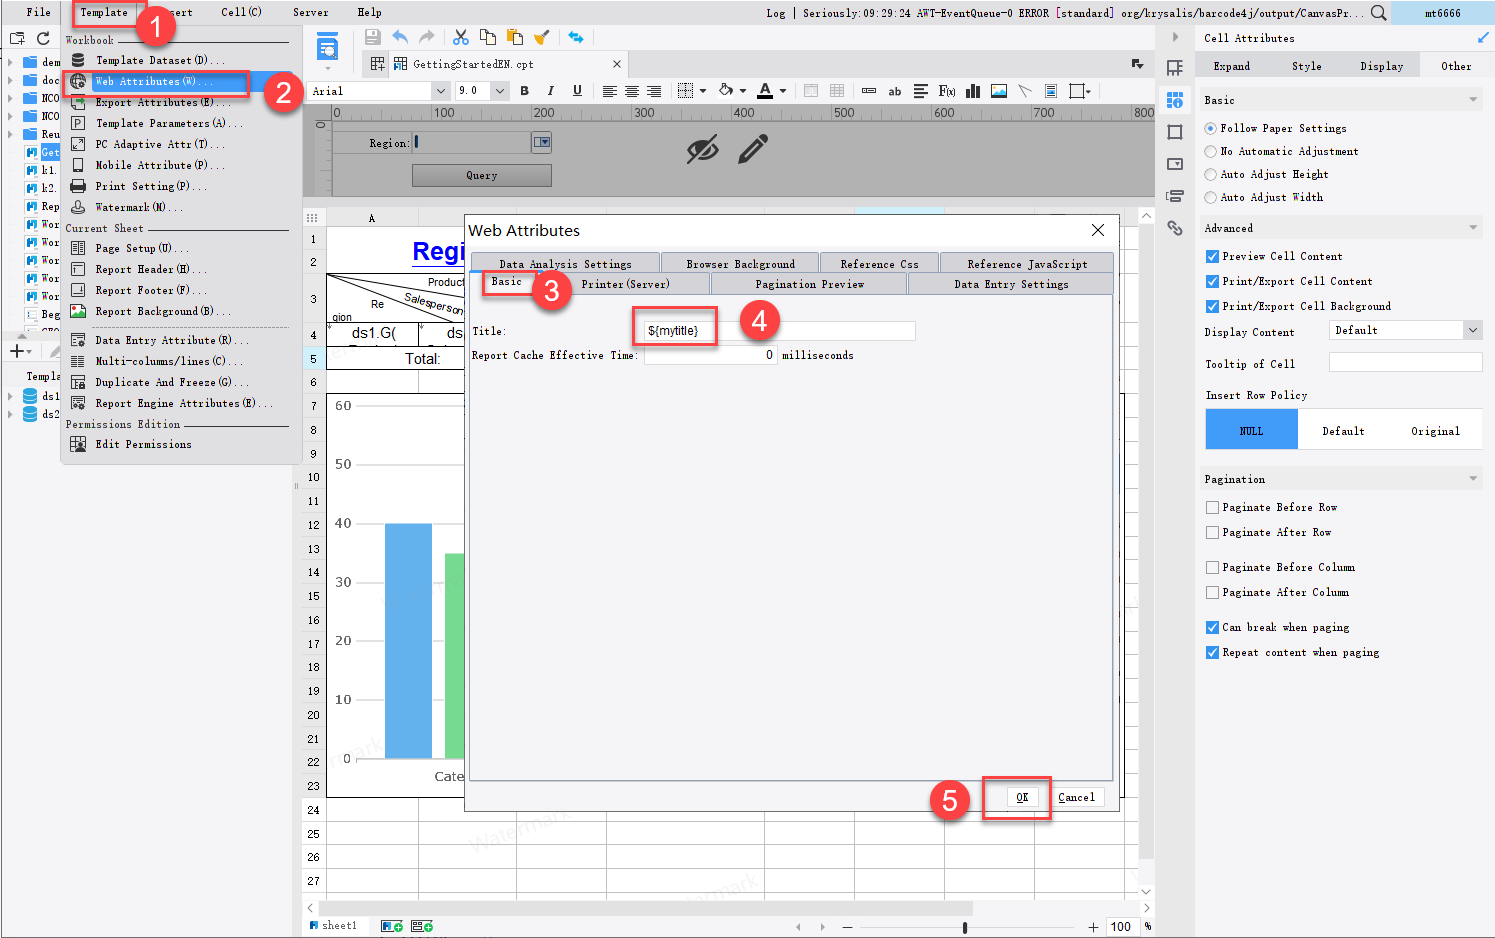Select the Auto Adjust Height radio button
Viewport: 1495px width, 938px height.
[x=1213, y=173]
